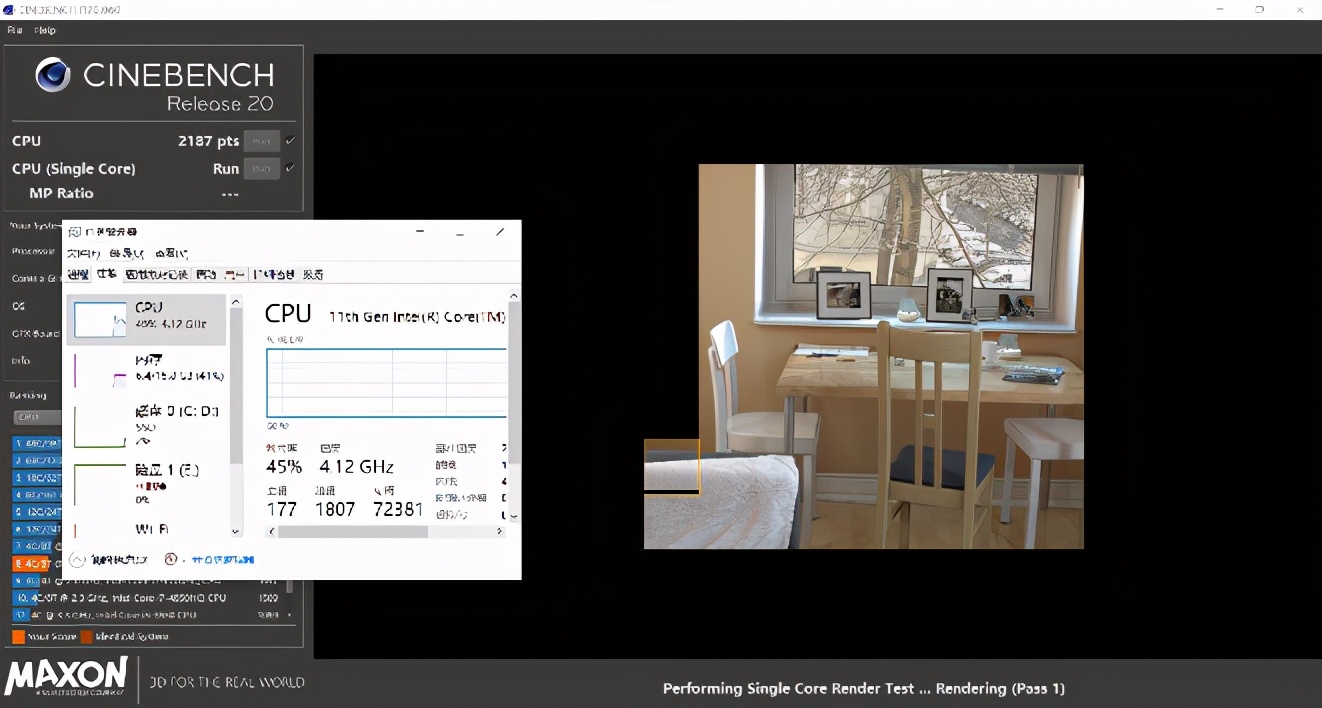This screenshot has width=1322, height=708.
Task: Click the left arrow of the horizontal scrollbar
Action: click(271, 532)
